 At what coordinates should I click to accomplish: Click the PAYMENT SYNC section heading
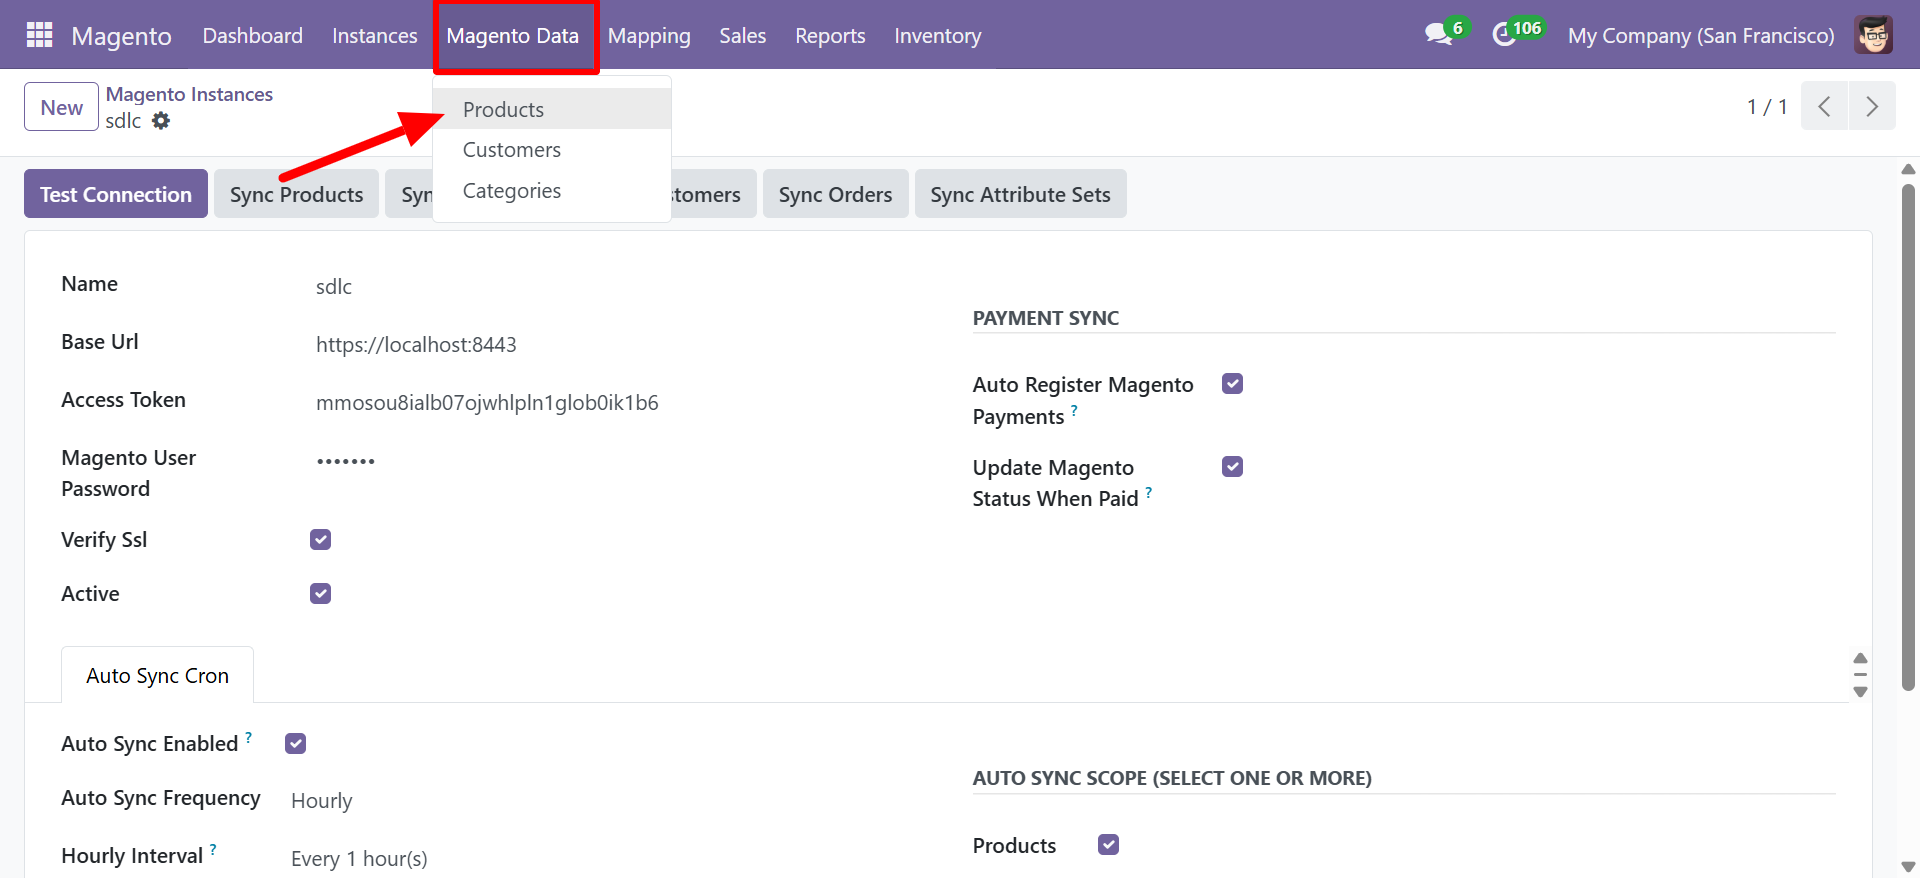(1046, 318)
